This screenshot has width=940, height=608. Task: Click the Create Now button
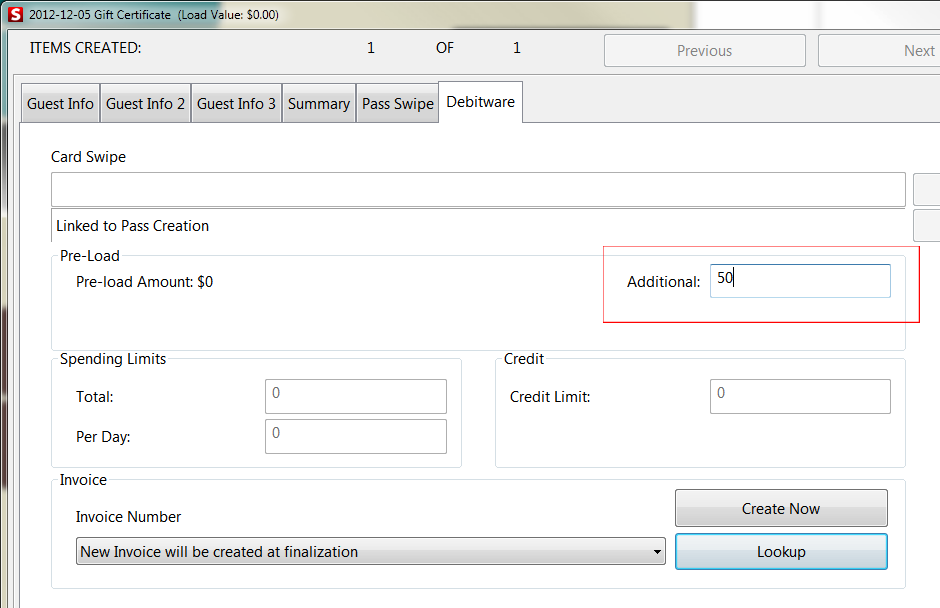[x=781, y=508]
